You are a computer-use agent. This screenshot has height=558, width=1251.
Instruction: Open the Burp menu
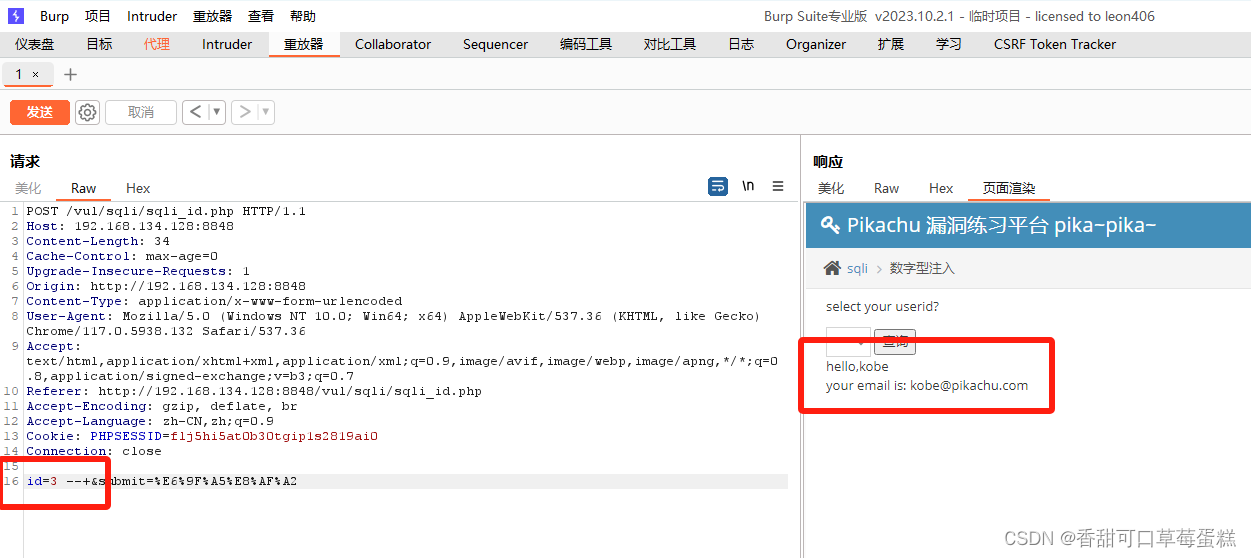(55, 16)
